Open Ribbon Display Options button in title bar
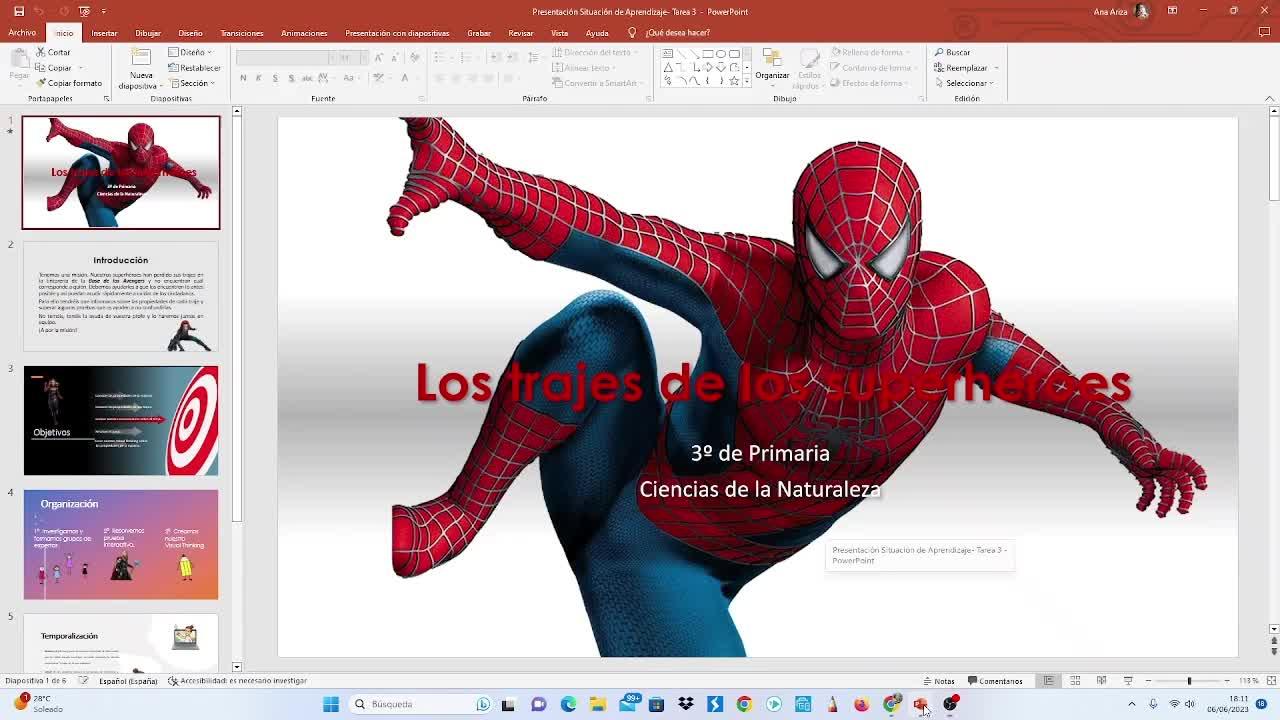Image resolution: width=1280 pixels, height=720 pixels. [x=1172, y=11]
